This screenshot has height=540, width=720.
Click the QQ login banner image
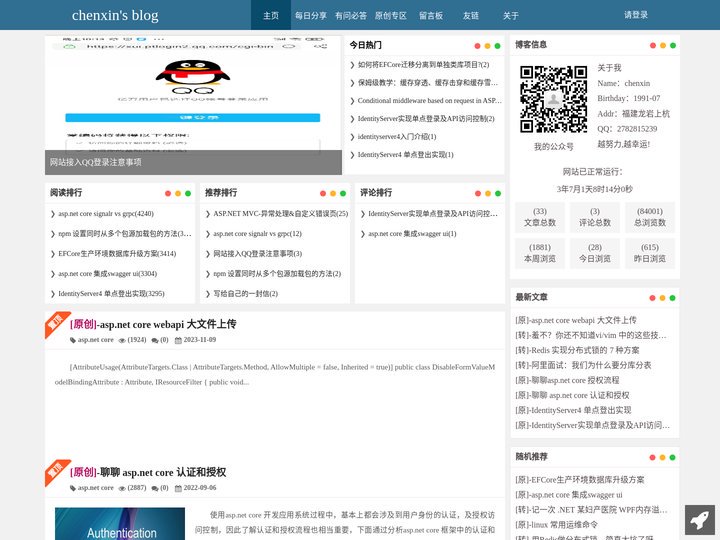193,93
